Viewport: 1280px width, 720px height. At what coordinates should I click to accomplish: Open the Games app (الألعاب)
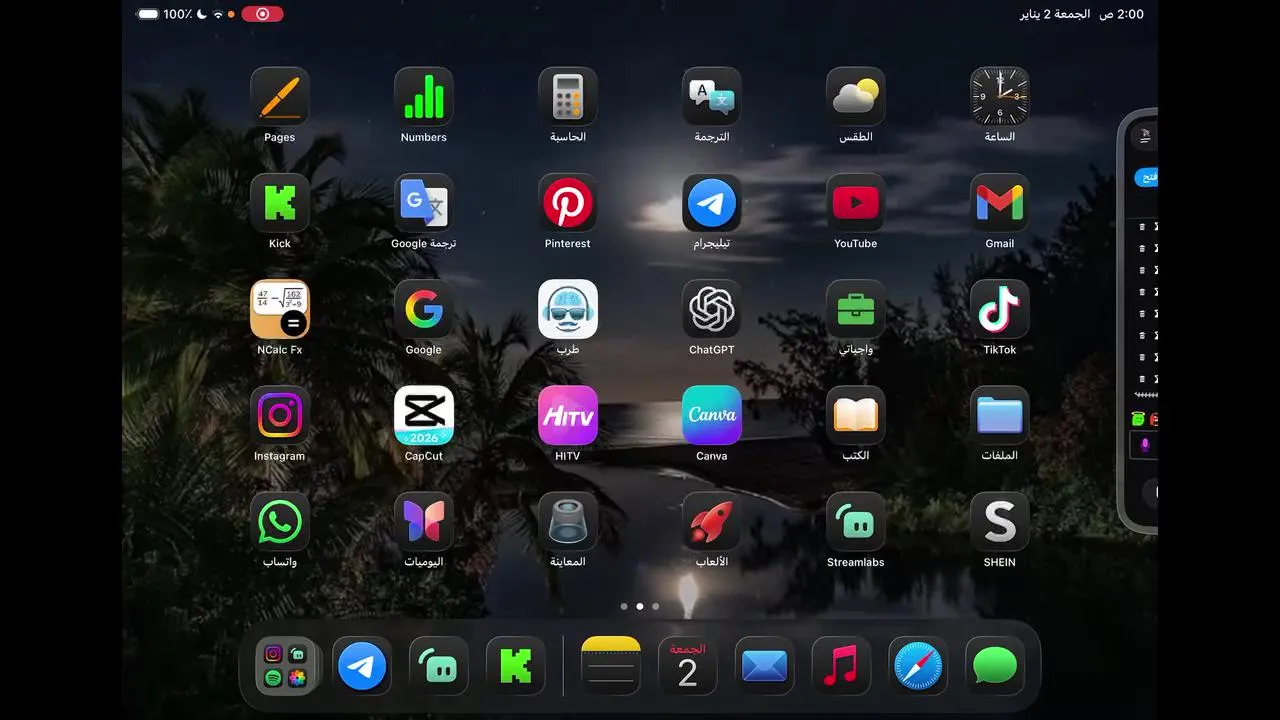712,521
